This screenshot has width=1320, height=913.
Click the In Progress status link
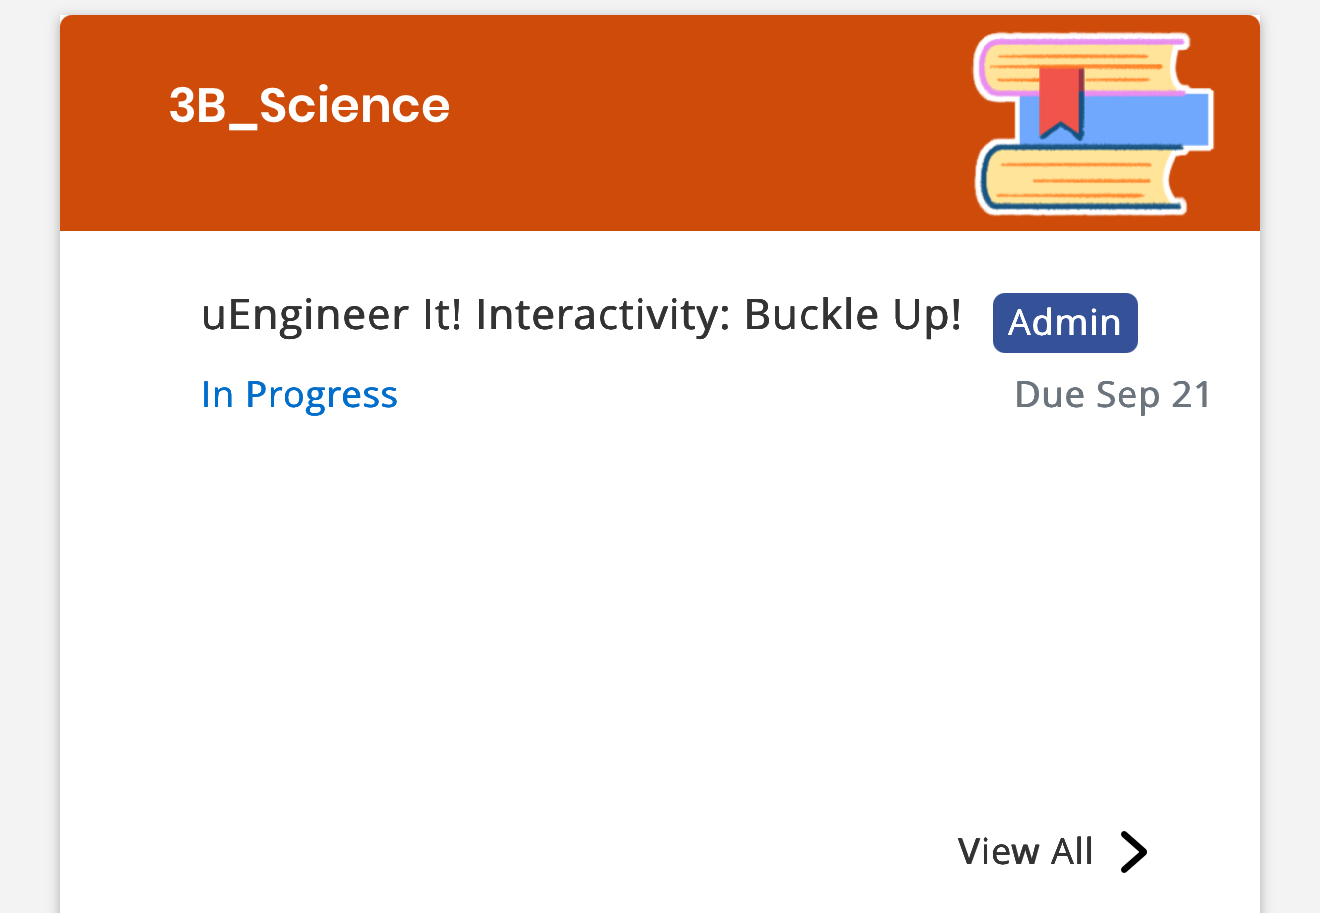click(x=299, y=395)
